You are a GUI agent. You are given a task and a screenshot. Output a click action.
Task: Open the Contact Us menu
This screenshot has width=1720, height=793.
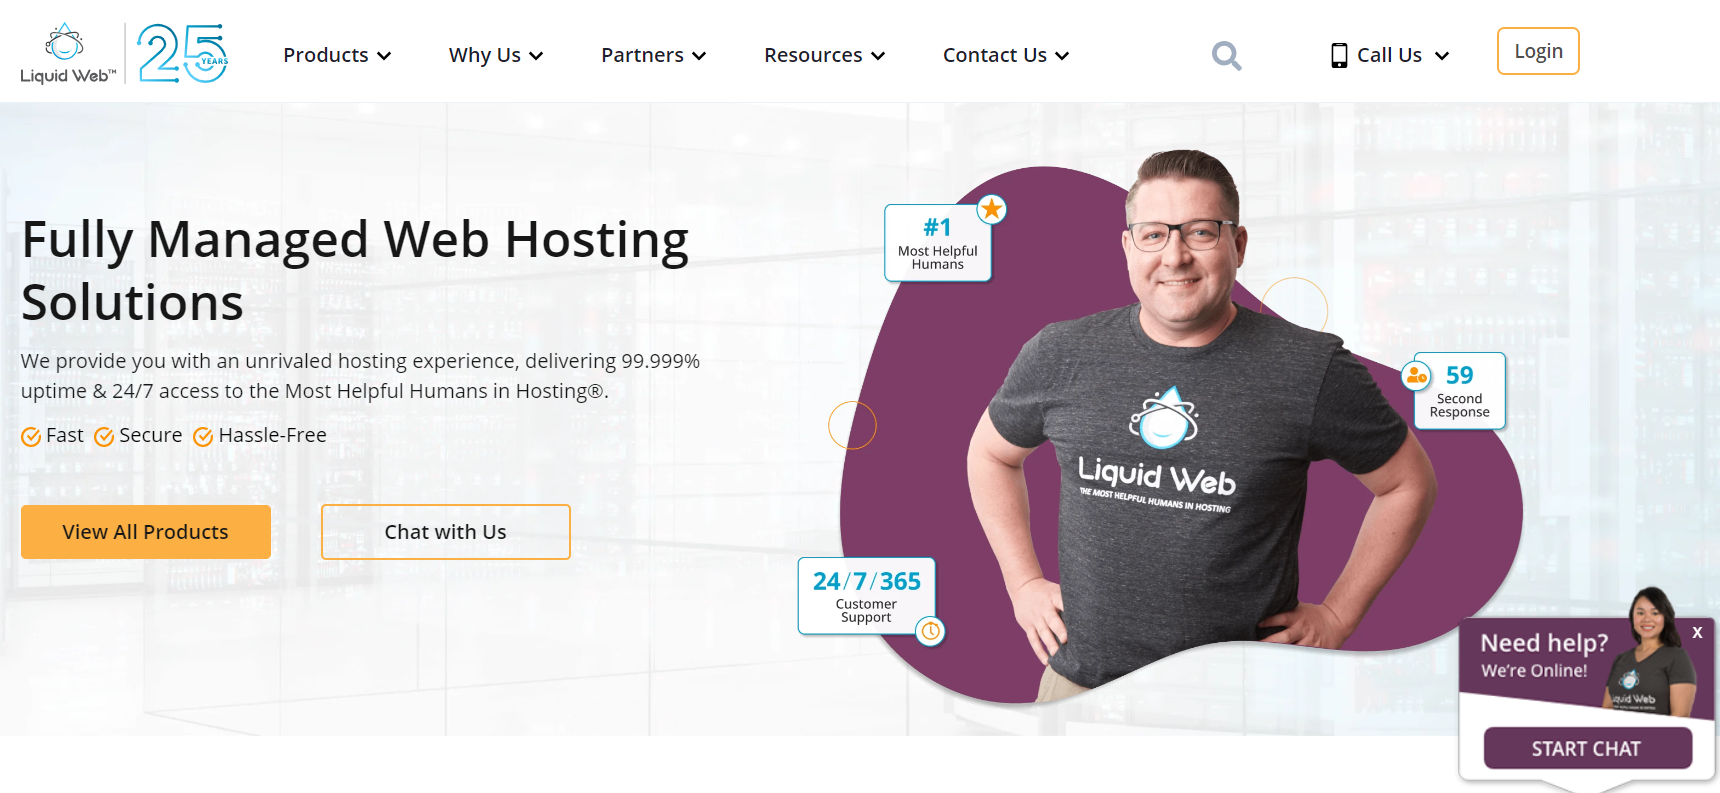tap(1006, 55)
